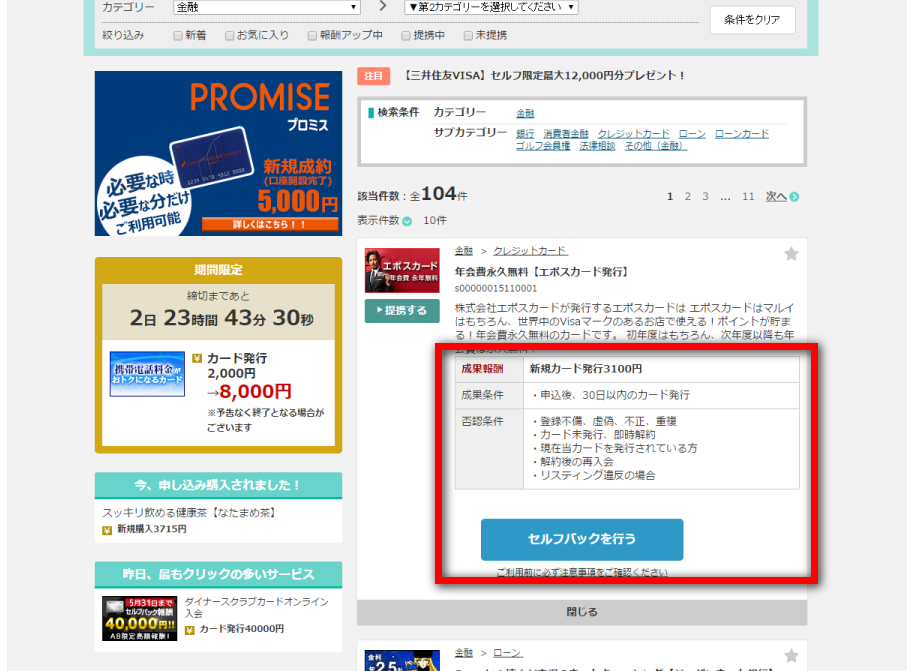Click the yen icon beside 新規購入3715円
This screenshot has width=911, height=671.
point(107,530)
